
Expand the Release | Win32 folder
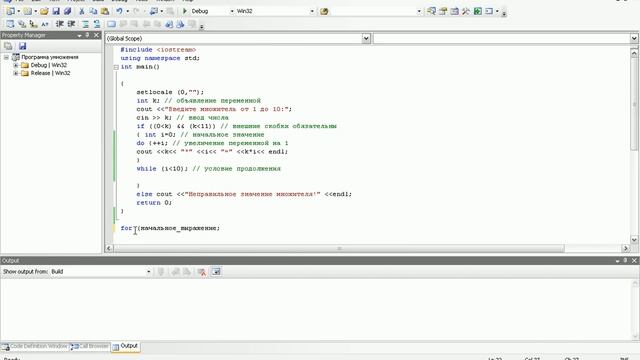[16, 73]
